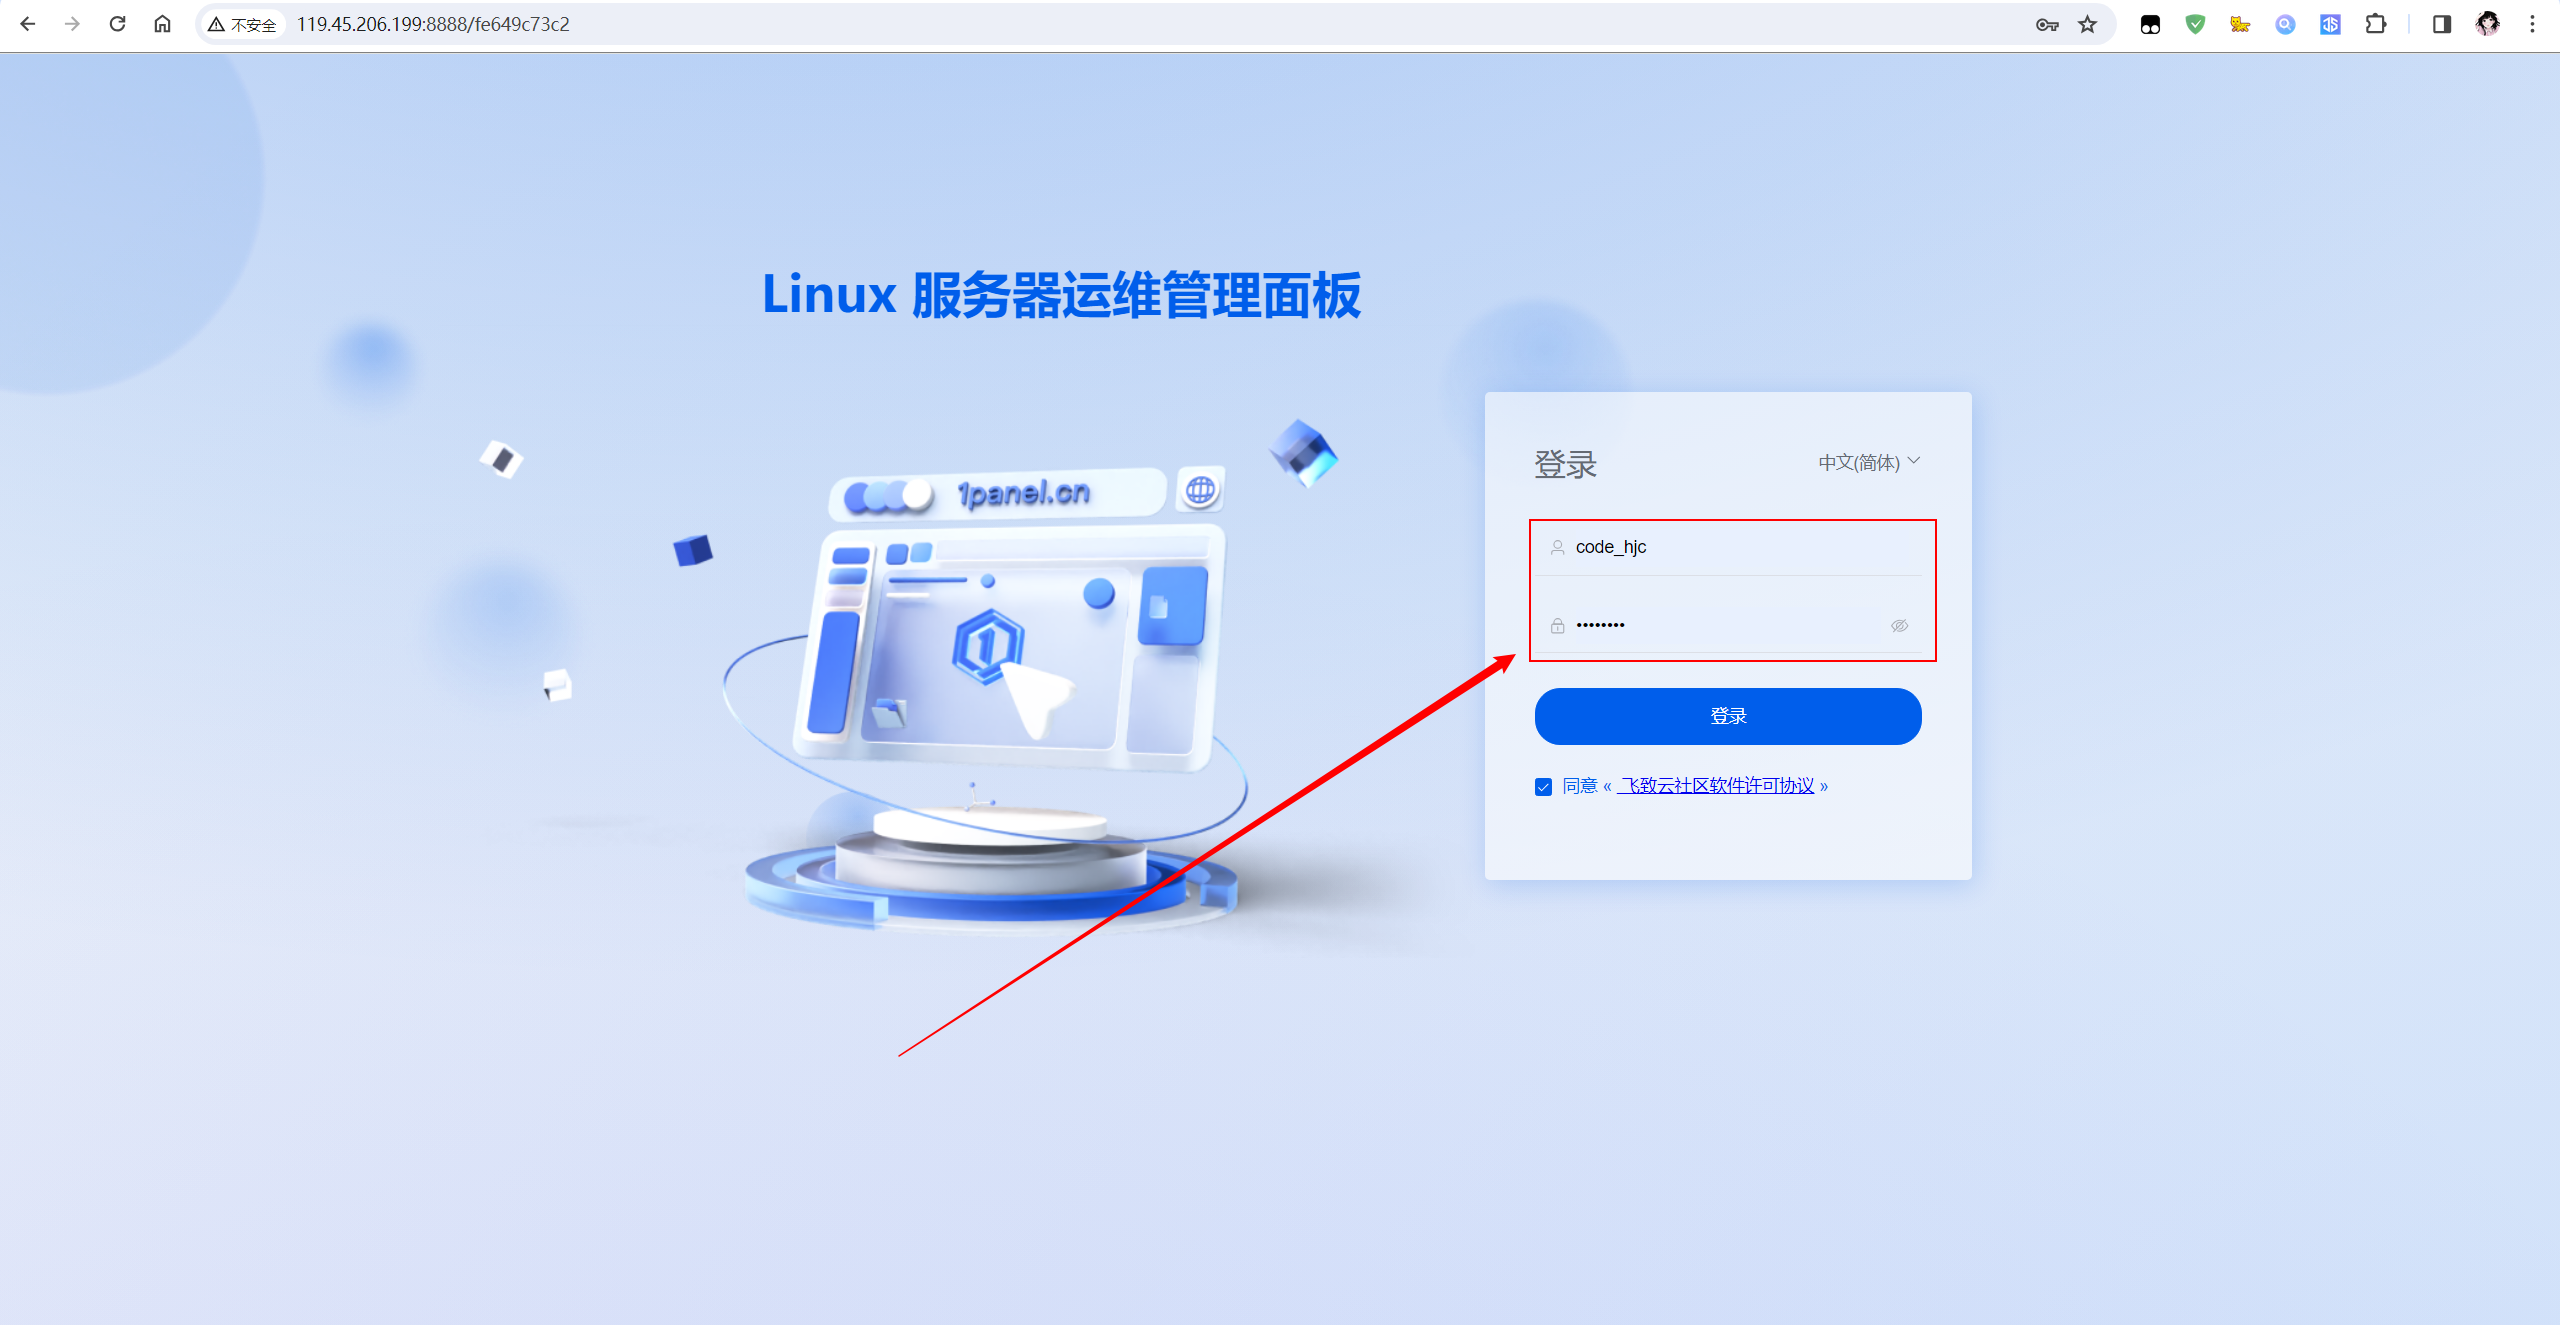The height and width of the screenshot is (1325, 2560).
Task: Click the 不安全 site info indicator
Action: [x=242, y=24]
